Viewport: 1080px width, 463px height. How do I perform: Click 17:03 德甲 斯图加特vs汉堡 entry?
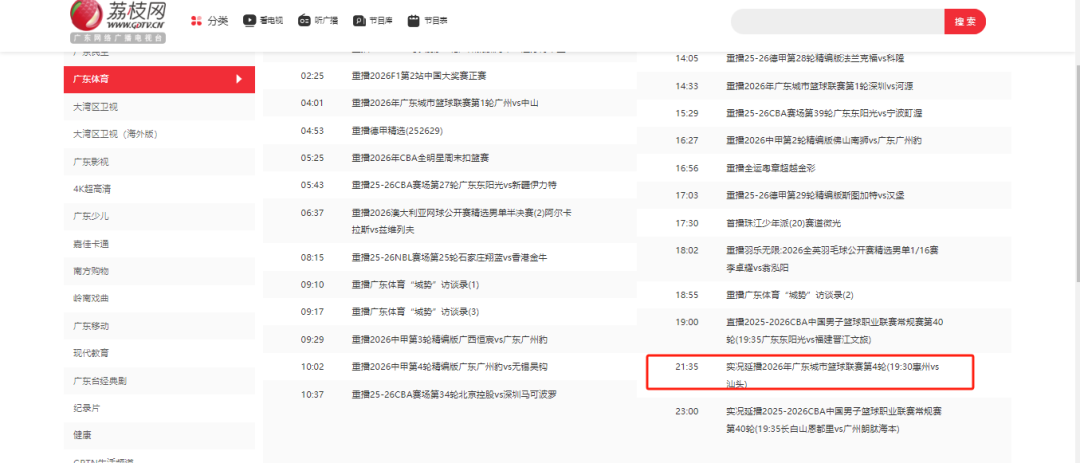click(x=824, y=196)
